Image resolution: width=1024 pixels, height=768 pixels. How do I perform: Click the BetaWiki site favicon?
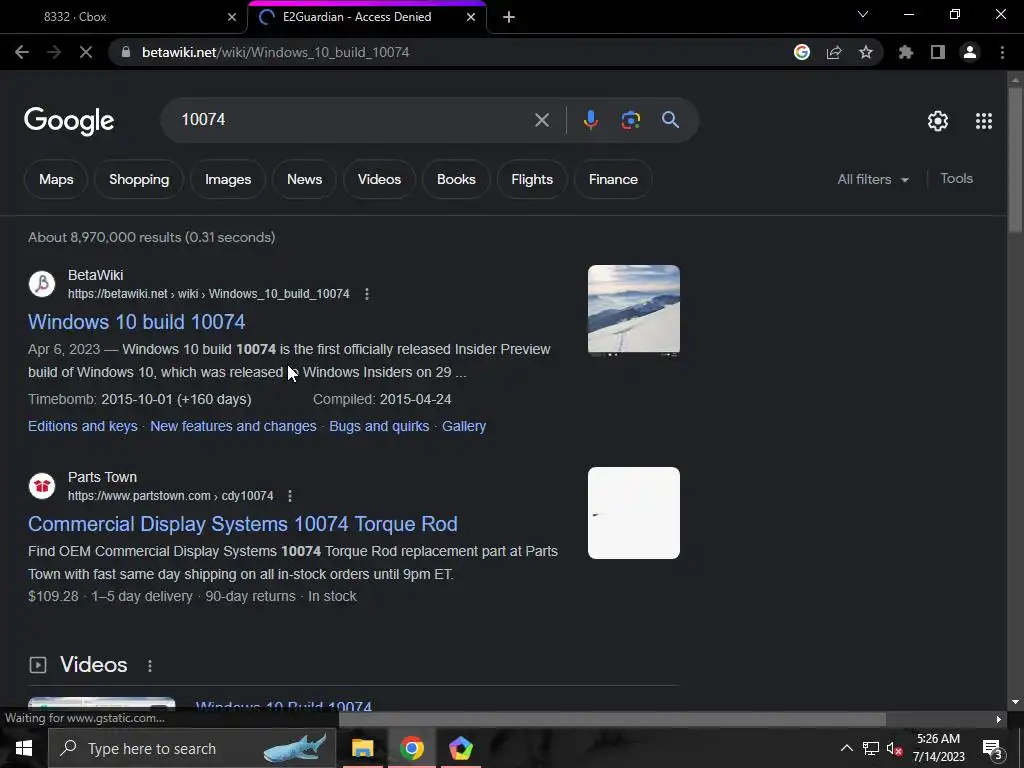(x=42, y=284)
